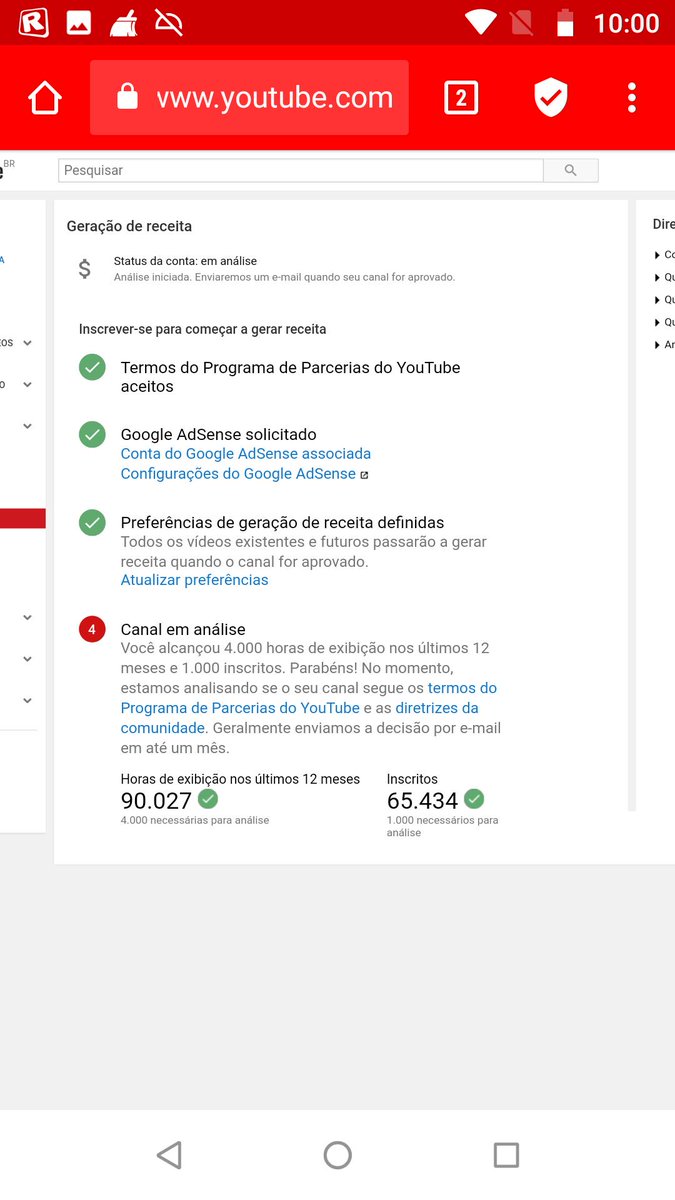The height and width of the screenshot is (1200, 675).
Task: Open termos do Programa de Parcerias link
Action: coord(309,698)
